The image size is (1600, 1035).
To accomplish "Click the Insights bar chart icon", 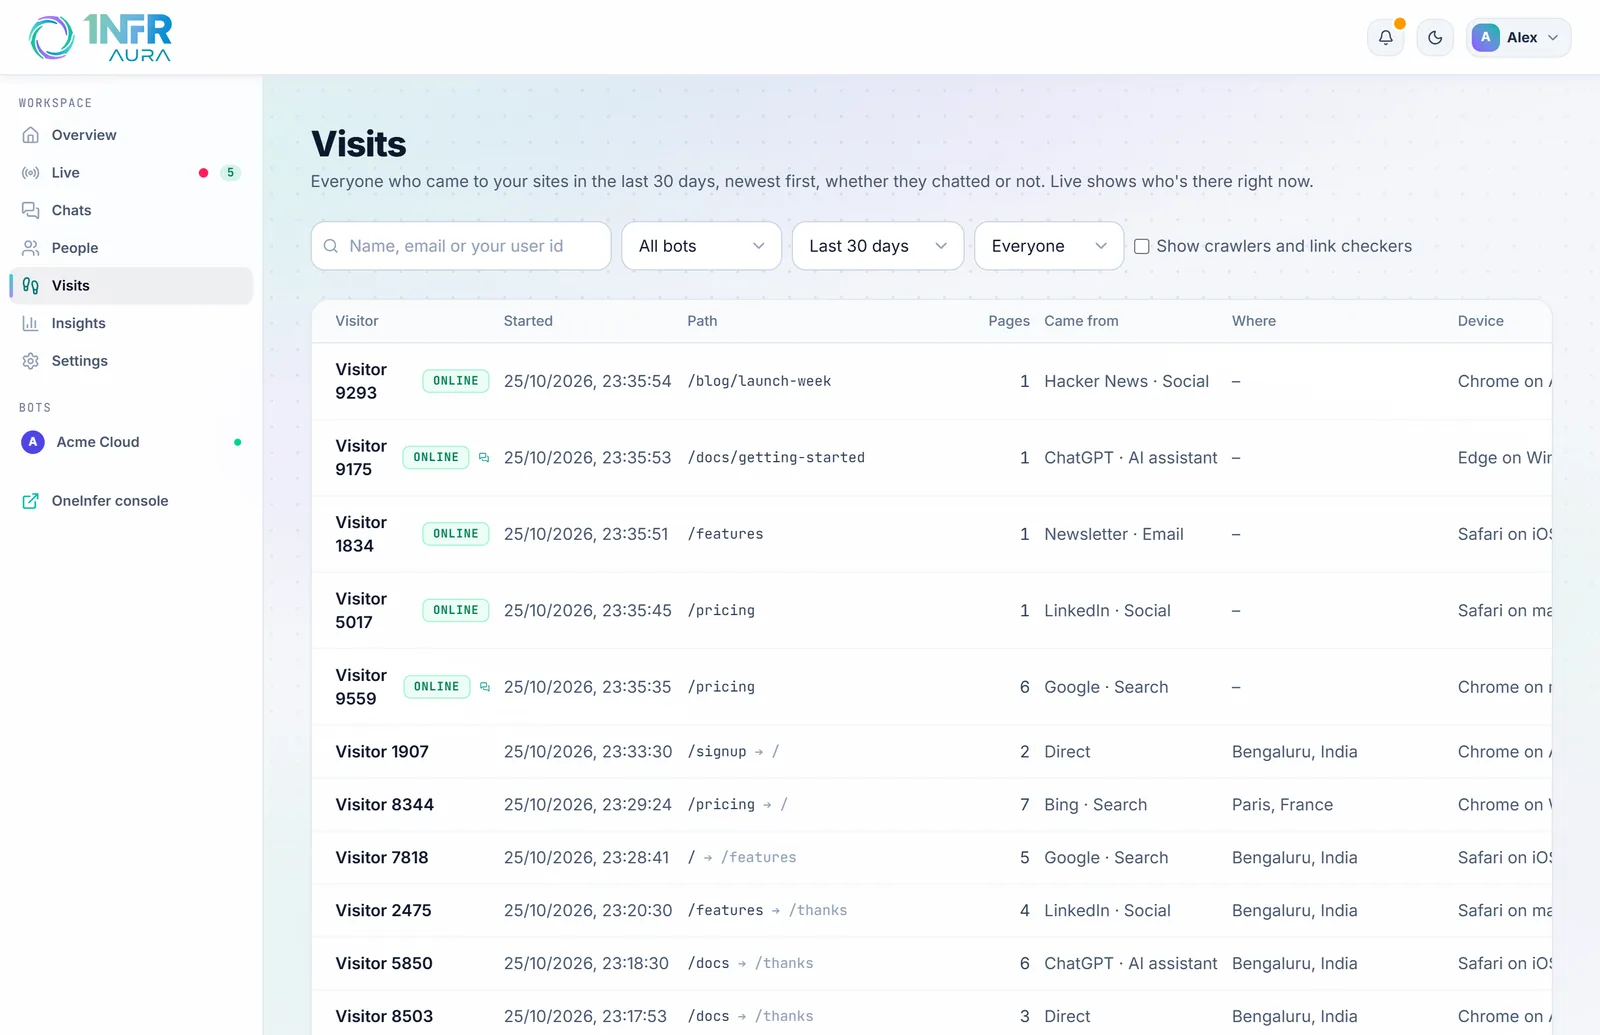I will [x=31, y=323].
